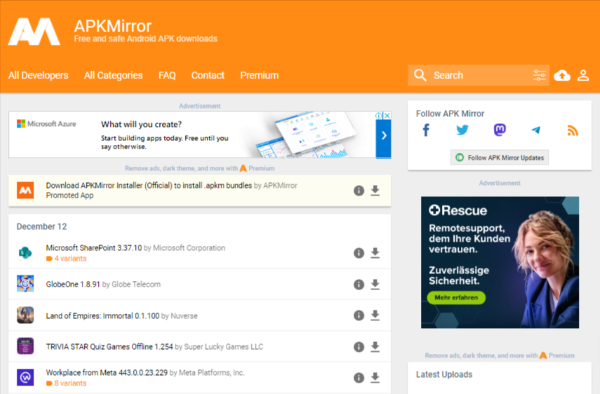The height and width of the screenshot is (394, 600).
Task: Click the TRIVIA STAR app icon
Action: [x=25, y=346]
